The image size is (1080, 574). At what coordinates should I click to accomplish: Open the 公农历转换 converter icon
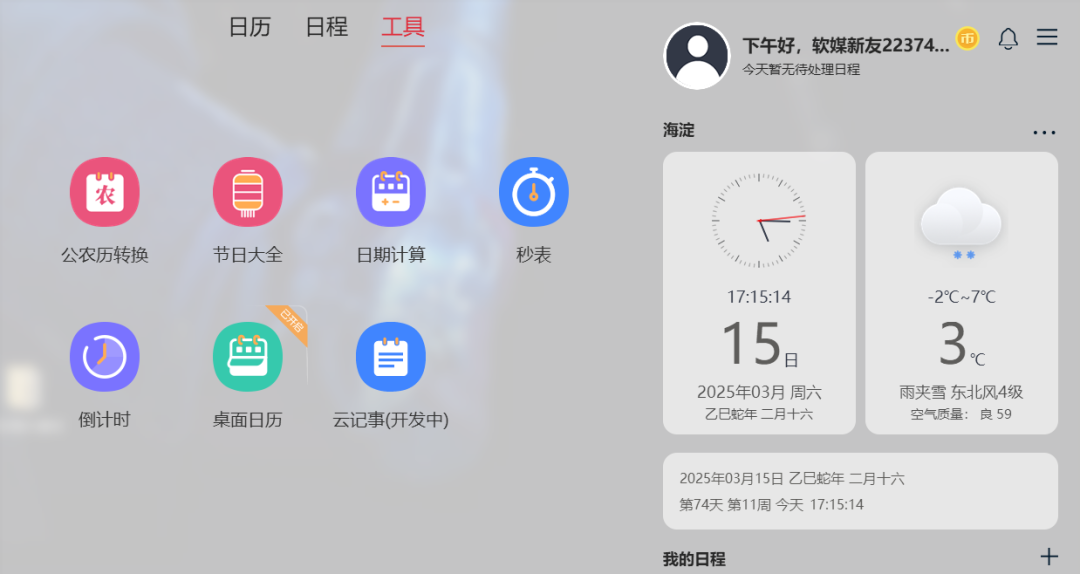[x=105, y=192]
